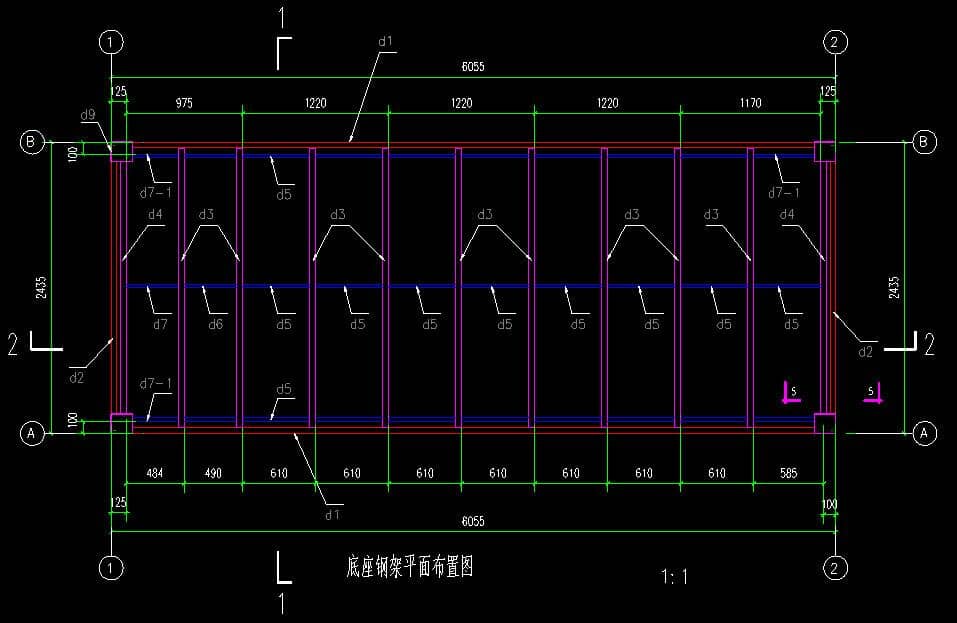957x623 pixels.
Task: Select the d7 member label on middle beam
Action: tap(160, 324)
